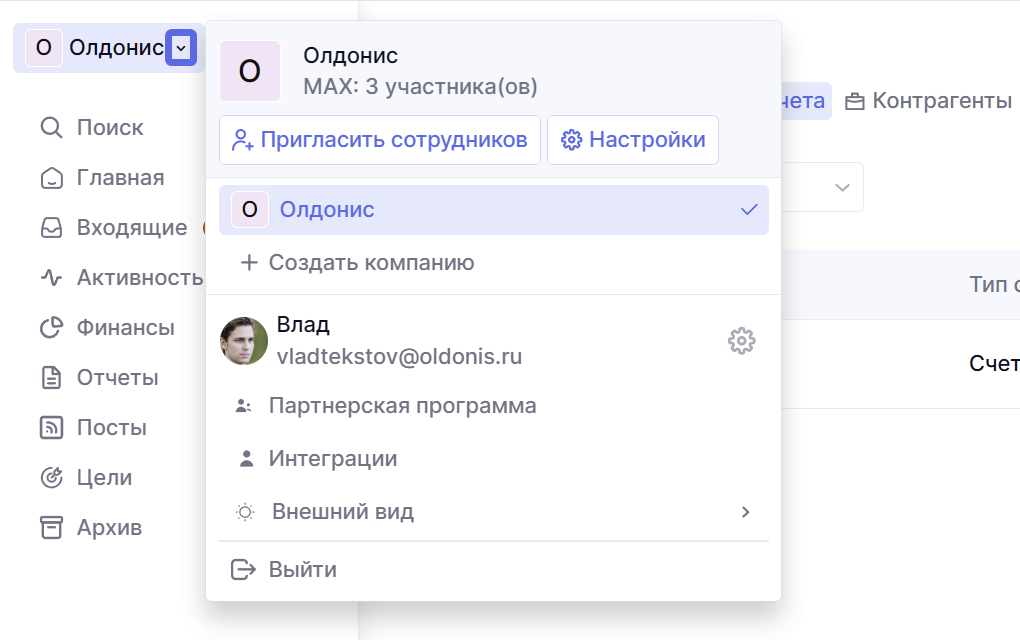Click the Активность pulse icon

pyautogui.click(x=51, y=278)
